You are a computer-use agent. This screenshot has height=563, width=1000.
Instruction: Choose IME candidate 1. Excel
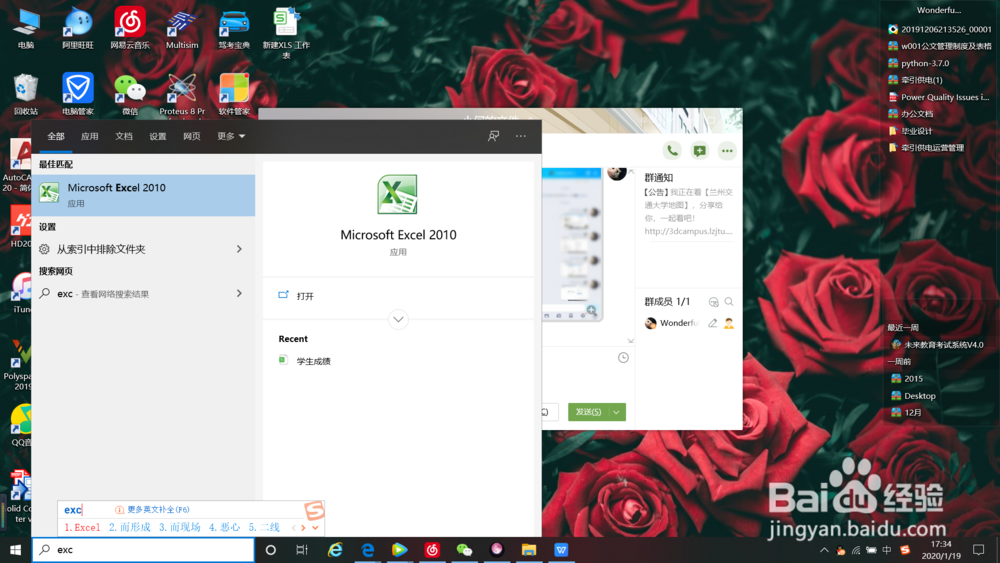click(x=82, y=527)
